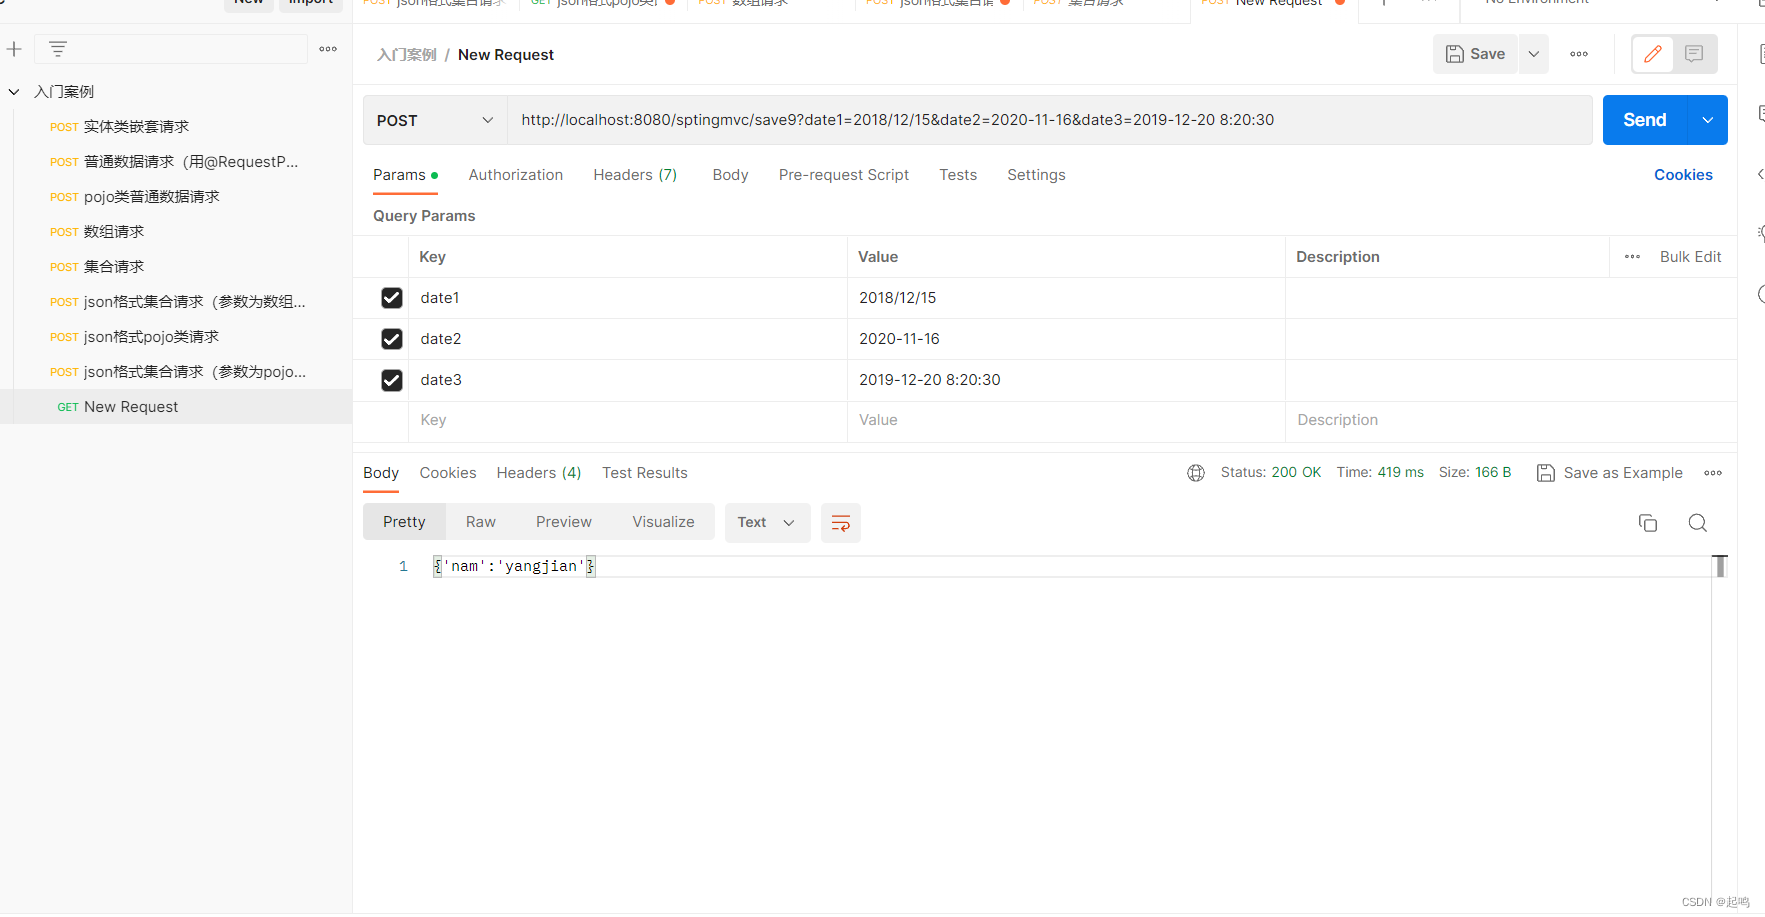Open the response more-options dots
Image resolution: width=1765 pixels, height=917 pixels.
pos(1713,473)
